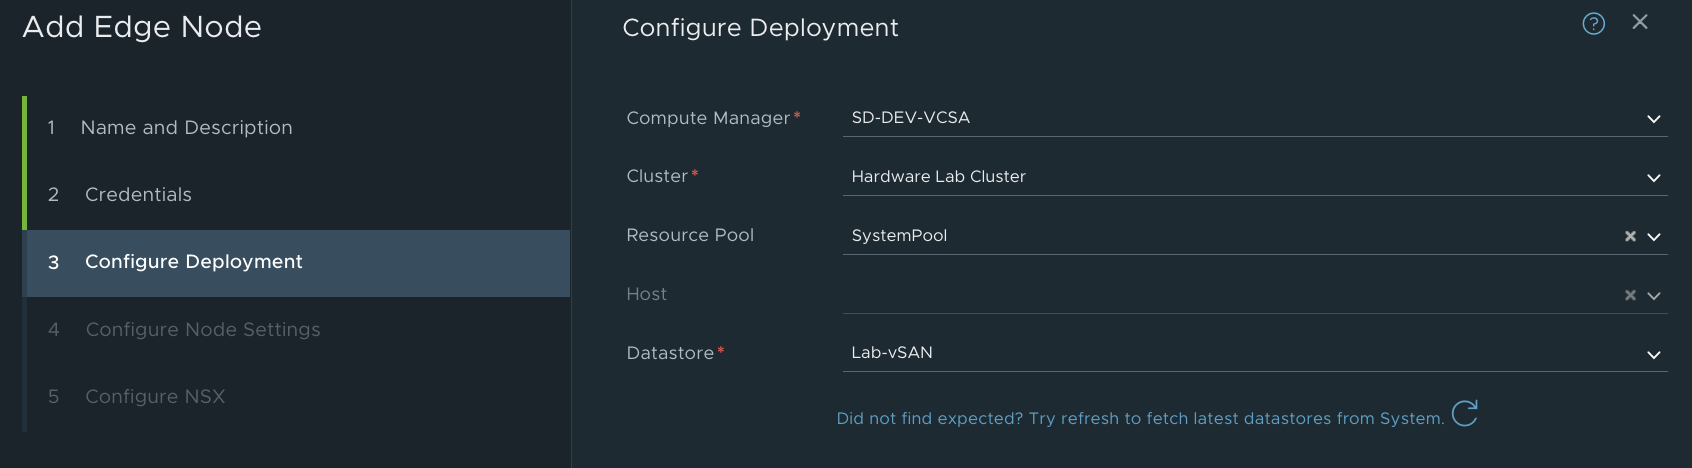Expand the Compute Manager dropdown arrow
The image size is (1692, 468).
click(1653, 119)
